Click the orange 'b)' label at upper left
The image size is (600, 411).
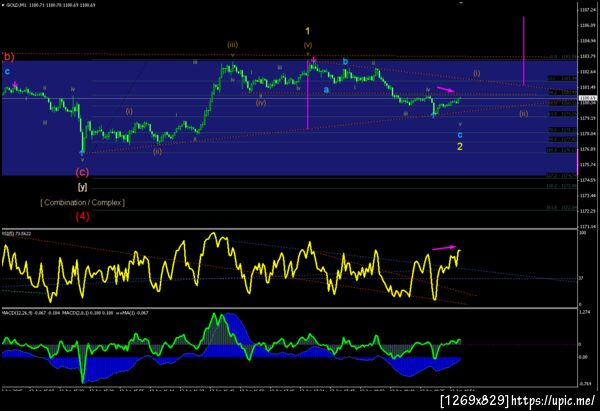[x=8, y=57]
